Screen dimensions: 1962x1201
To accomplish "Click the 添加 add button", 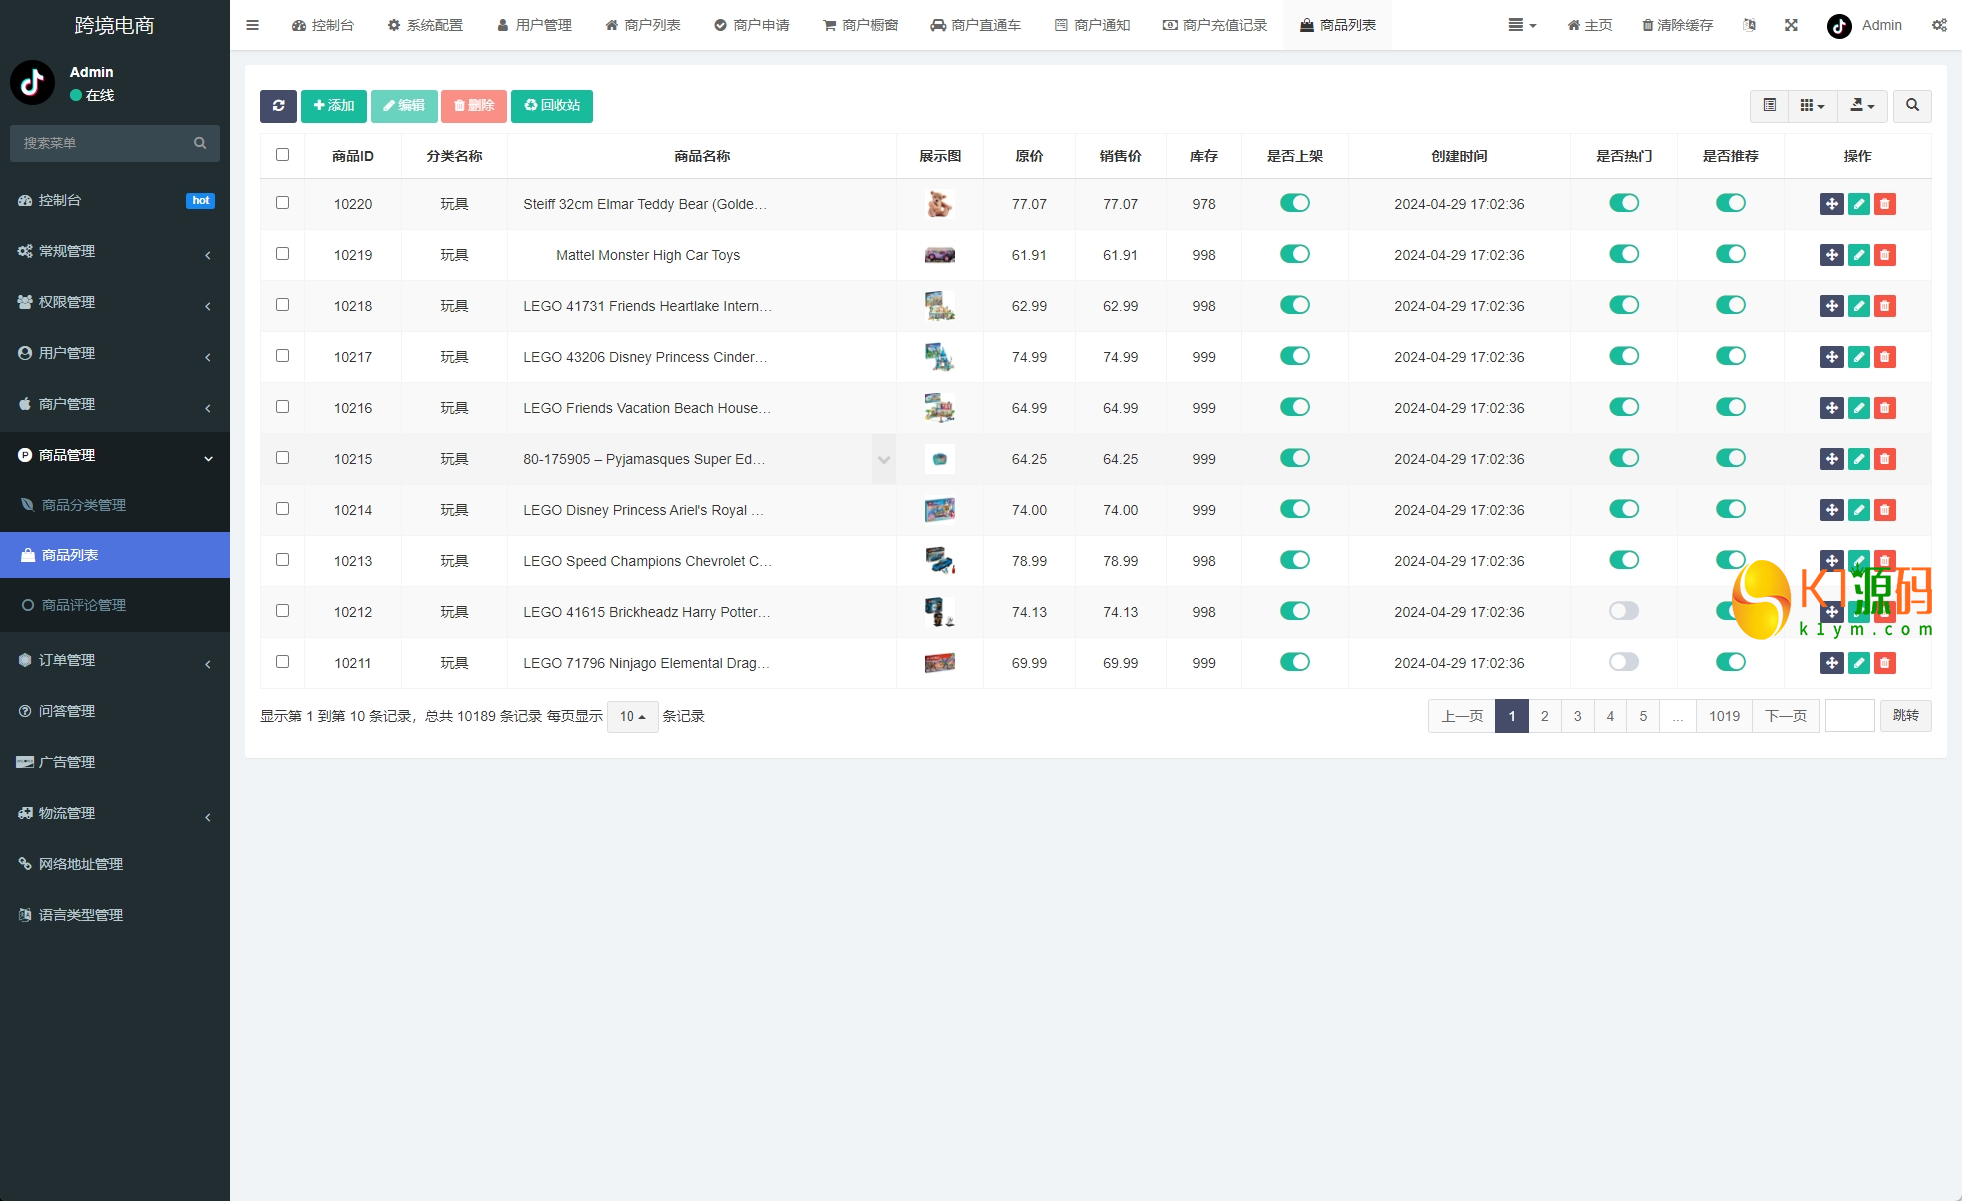I will (x=334, y=106).
